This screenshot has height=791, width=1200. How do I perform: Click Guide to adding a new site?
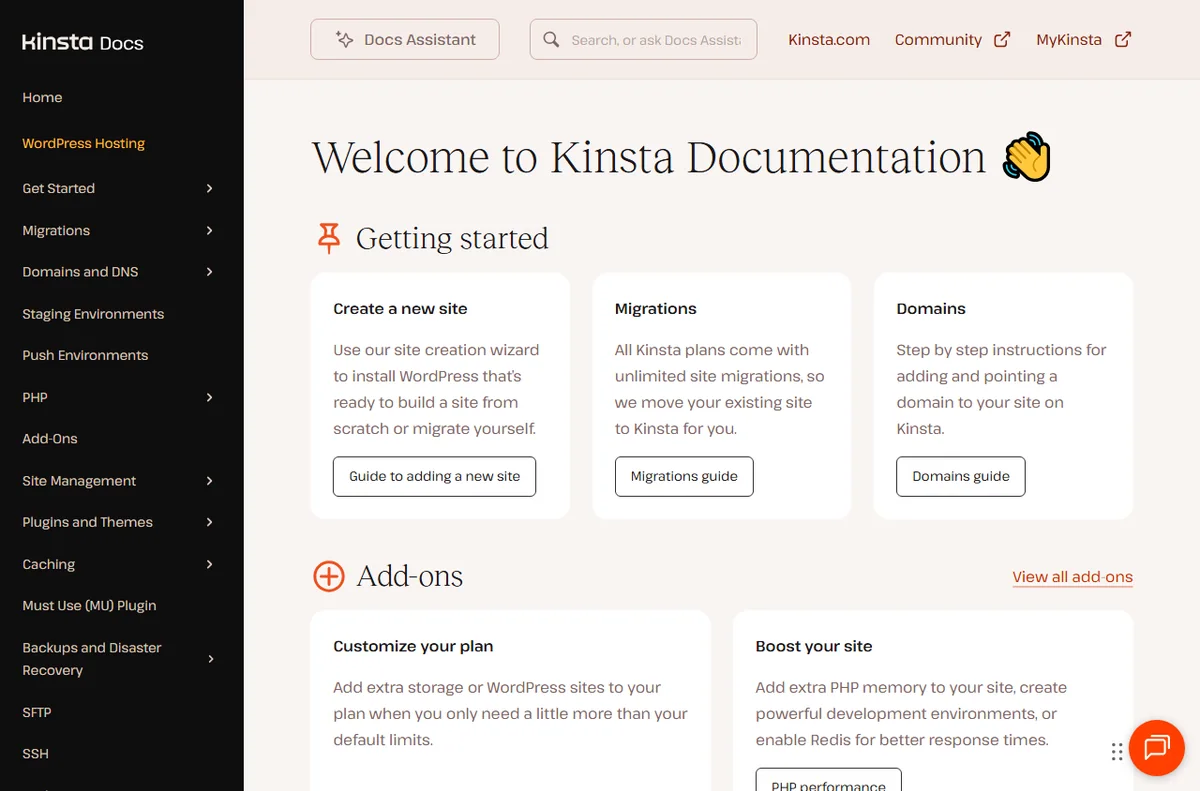click(x=435, y=476)
